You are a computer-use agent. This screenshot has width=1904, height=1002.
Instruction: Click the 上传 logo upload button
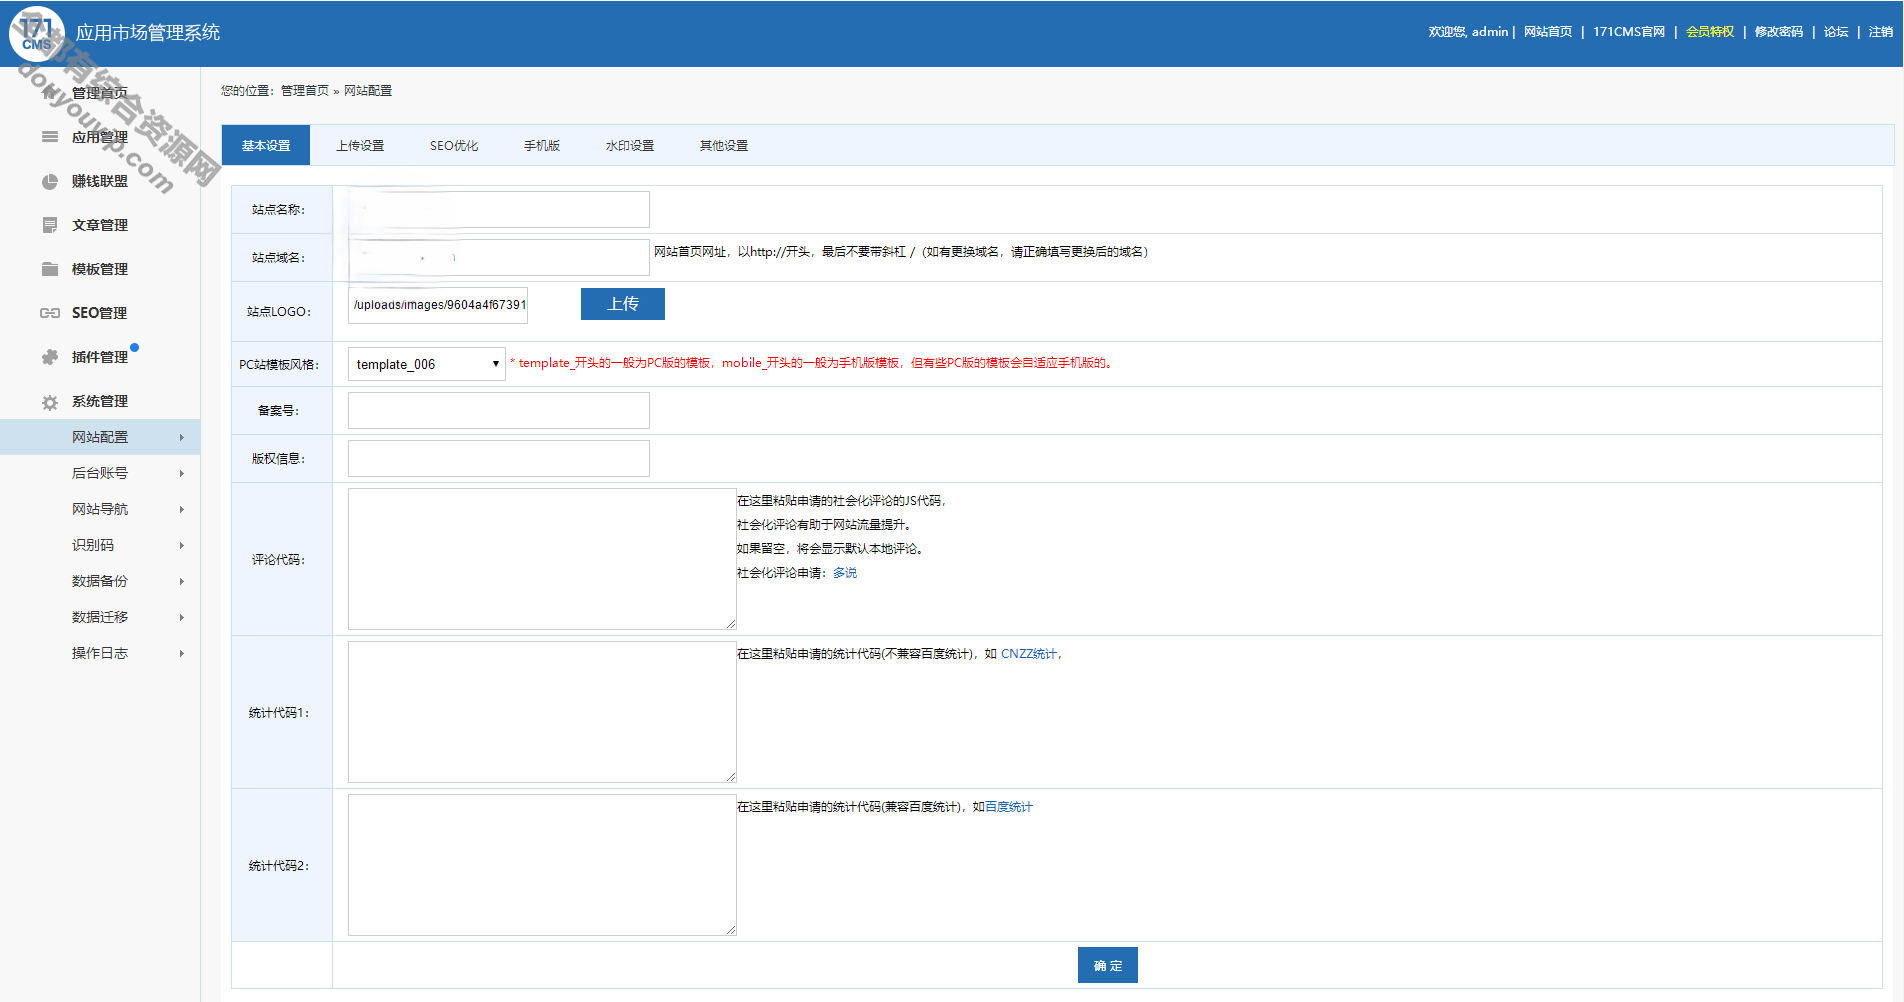(x=623, y=304)
